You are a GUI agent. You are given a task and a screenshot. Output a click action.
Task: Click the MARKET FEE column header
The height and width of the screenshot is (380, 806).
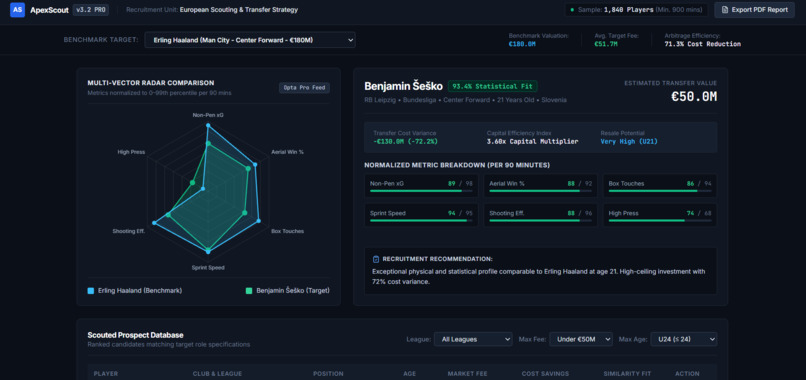[467, 374]
